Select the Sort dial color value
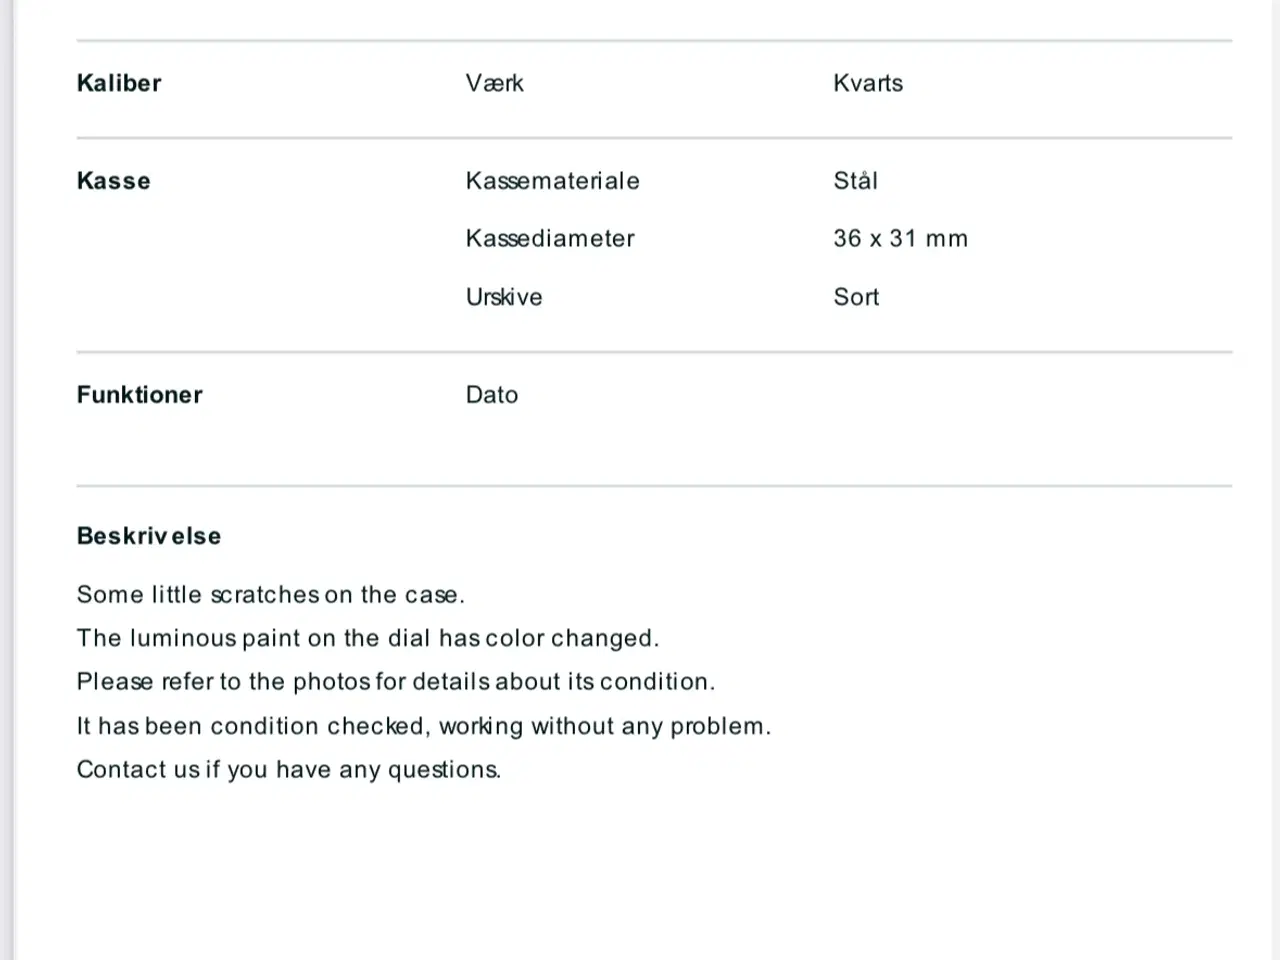The image size is (1280, 960). [856, 297]
